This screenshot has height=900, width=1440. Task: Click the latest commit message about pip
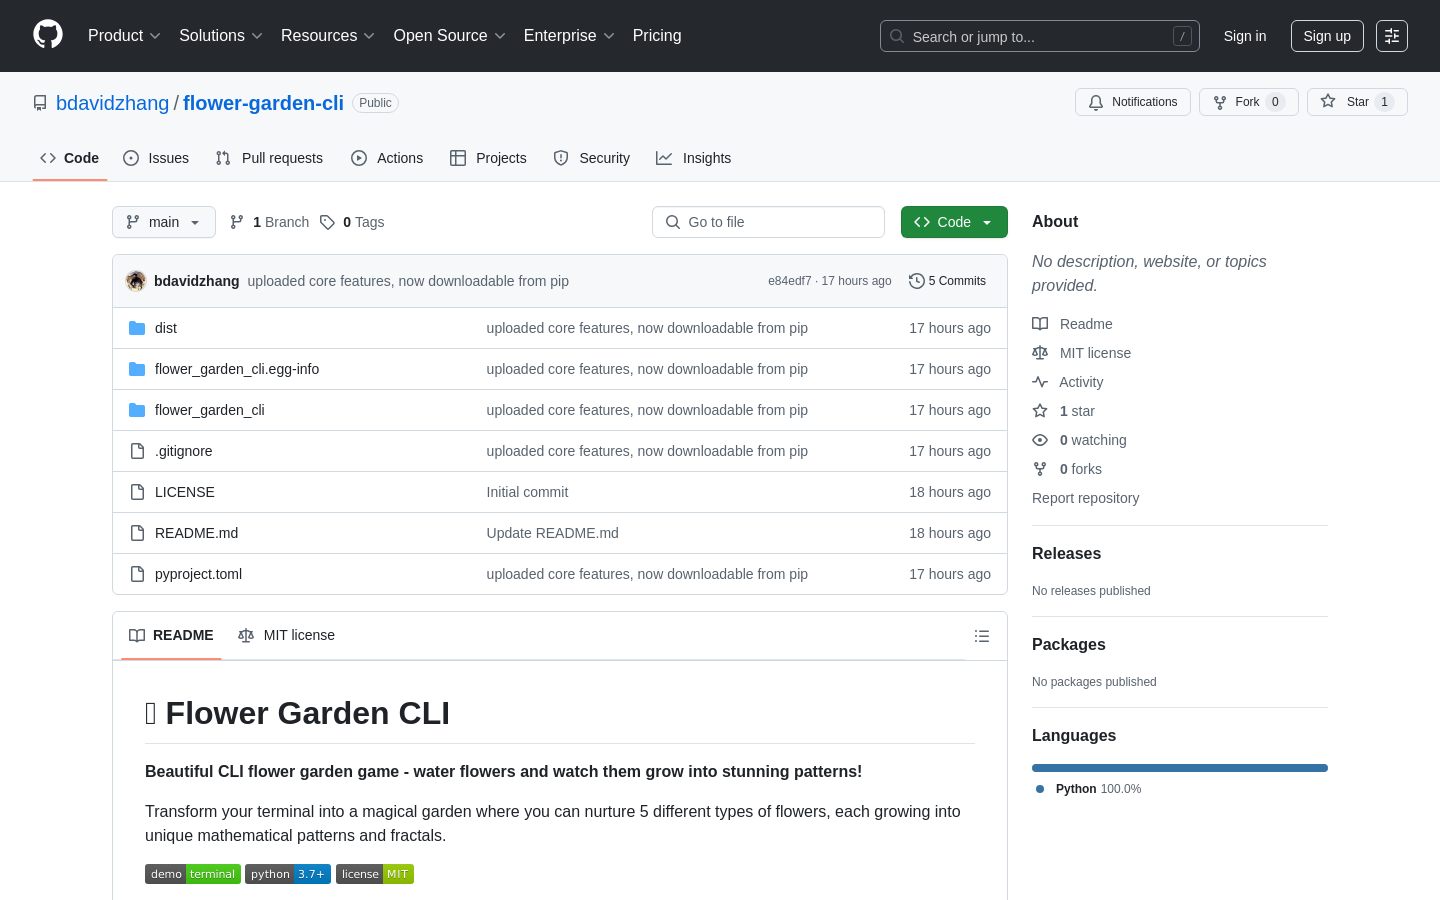tap(408, 281)
